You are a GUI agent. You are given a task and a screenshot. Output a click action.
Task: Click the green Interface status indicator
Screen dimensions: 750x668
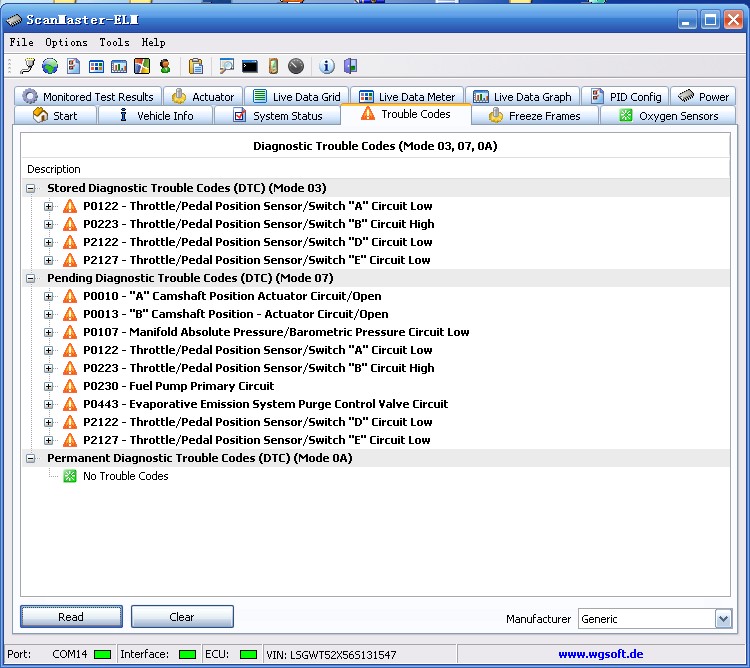coord(187,654)
